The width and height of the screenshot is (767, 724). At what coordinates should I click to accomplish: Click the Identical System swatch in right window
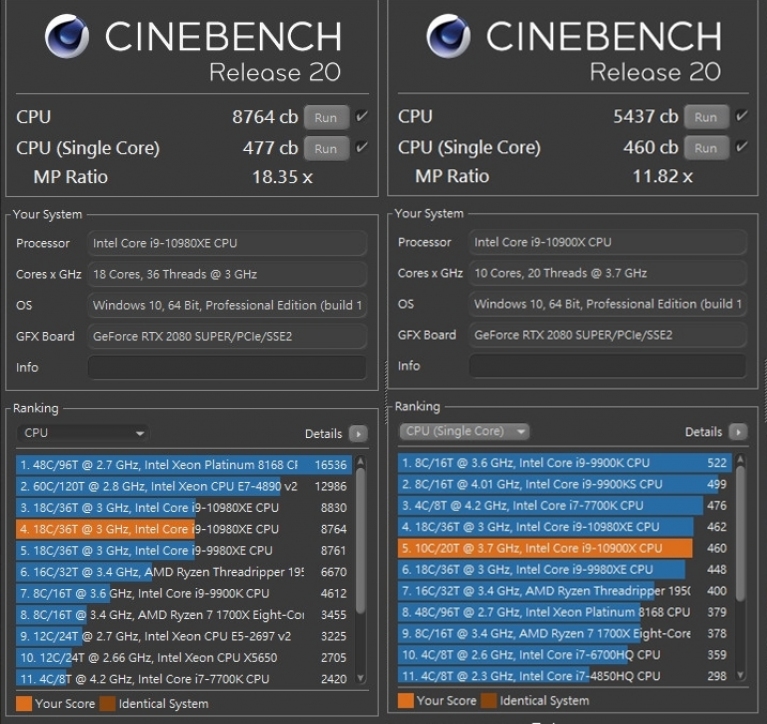click(x=489, y=701)
